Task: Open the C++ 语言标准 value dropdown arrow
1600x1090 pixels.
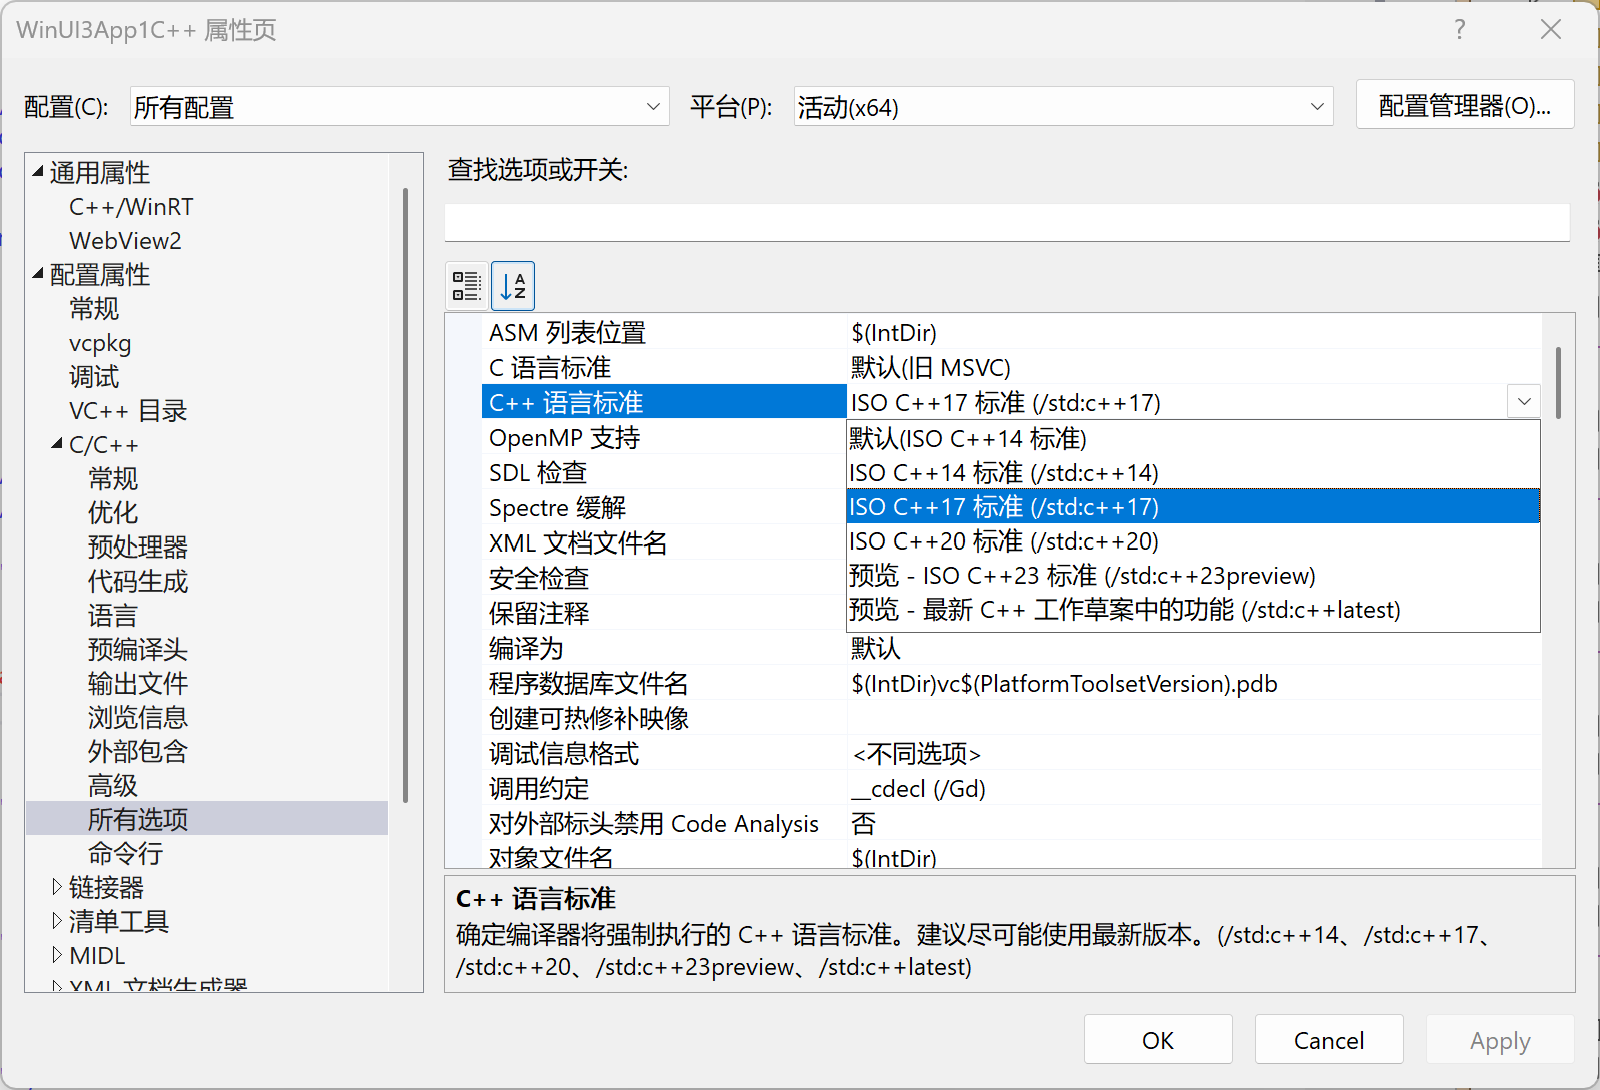Action: (x=1523, y=401)
